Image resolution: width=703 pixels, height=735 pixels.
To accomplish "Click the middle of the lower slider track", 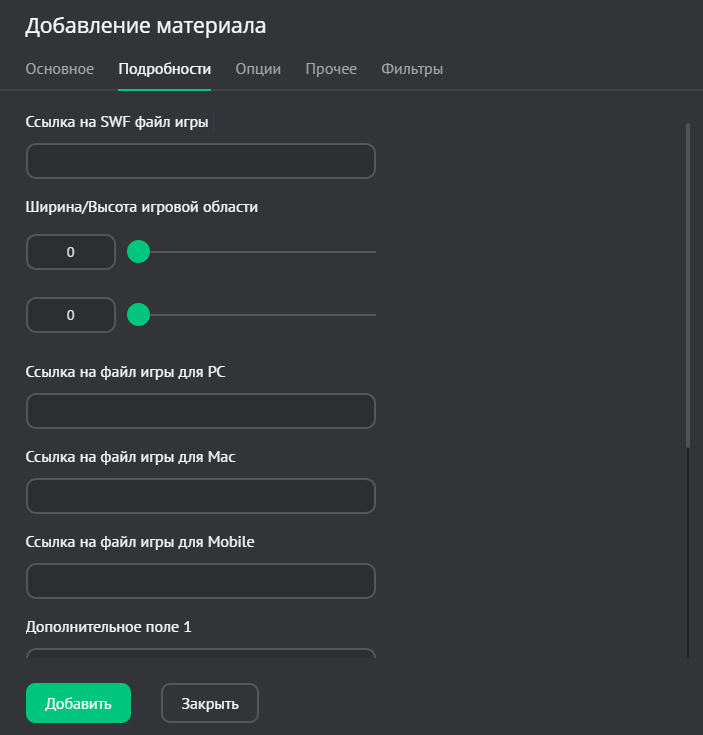I will coord(257,315).
